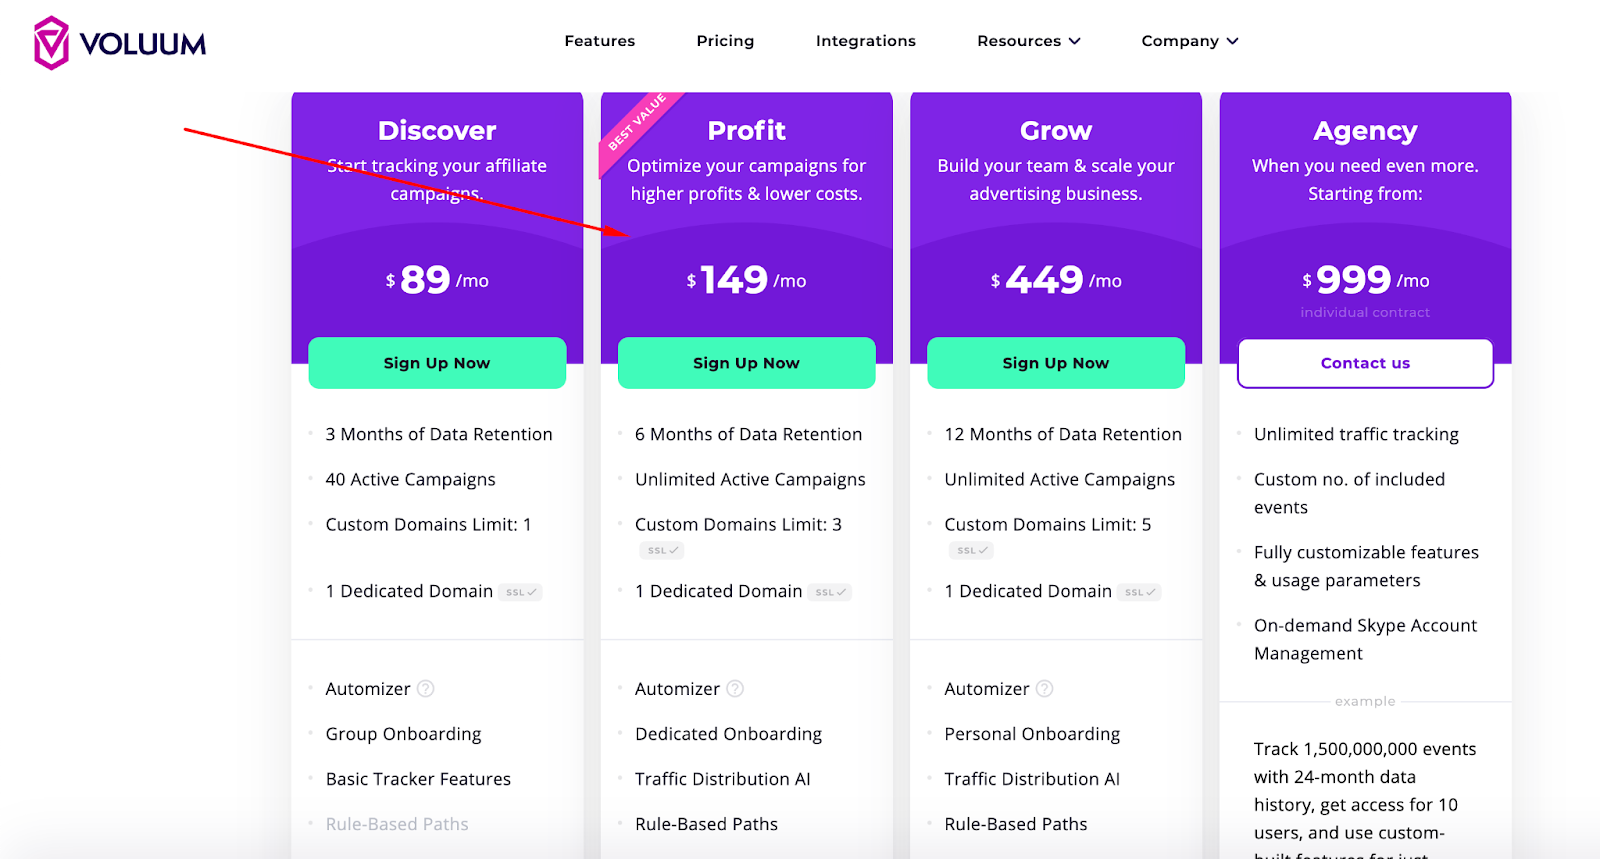The image size is (1600, 859).
Task: Click Contact us for Agency plan
Action: pyautogui.click(x=1365, y=363)
